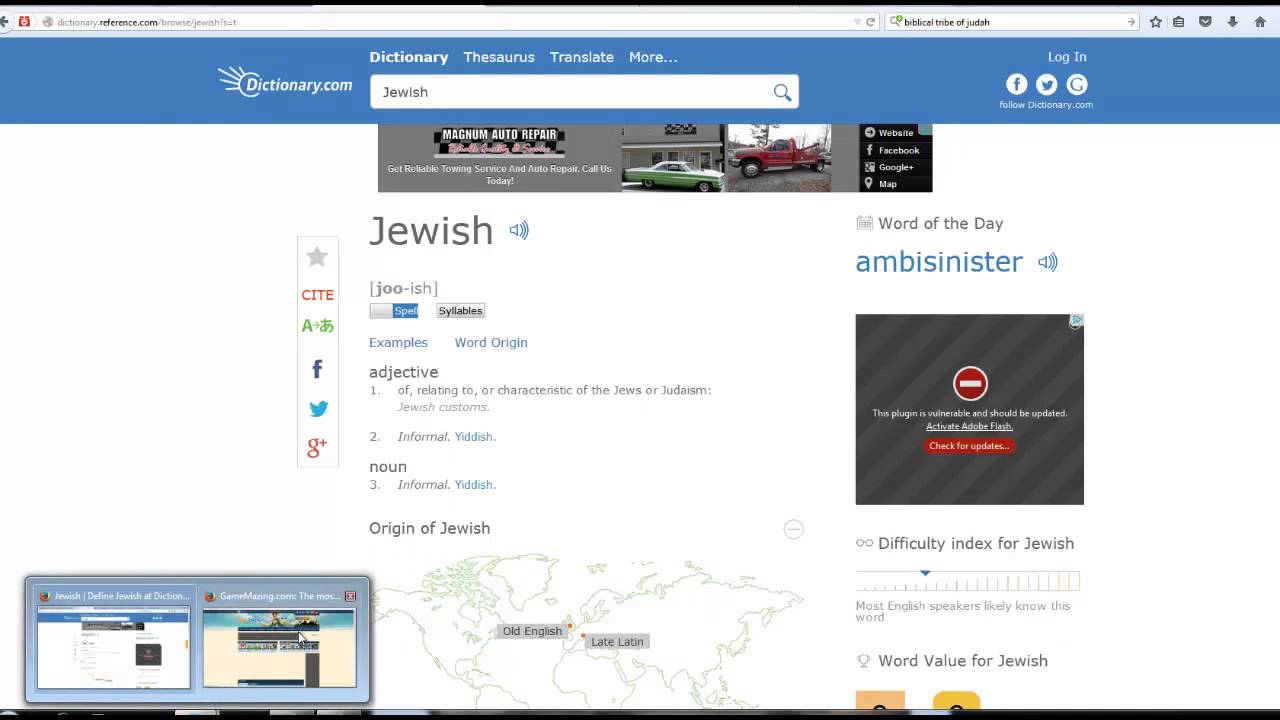Select the Dictionary tab in site header
The image size is (1280, 720).
pyautogui.click(x=408, y=57)
